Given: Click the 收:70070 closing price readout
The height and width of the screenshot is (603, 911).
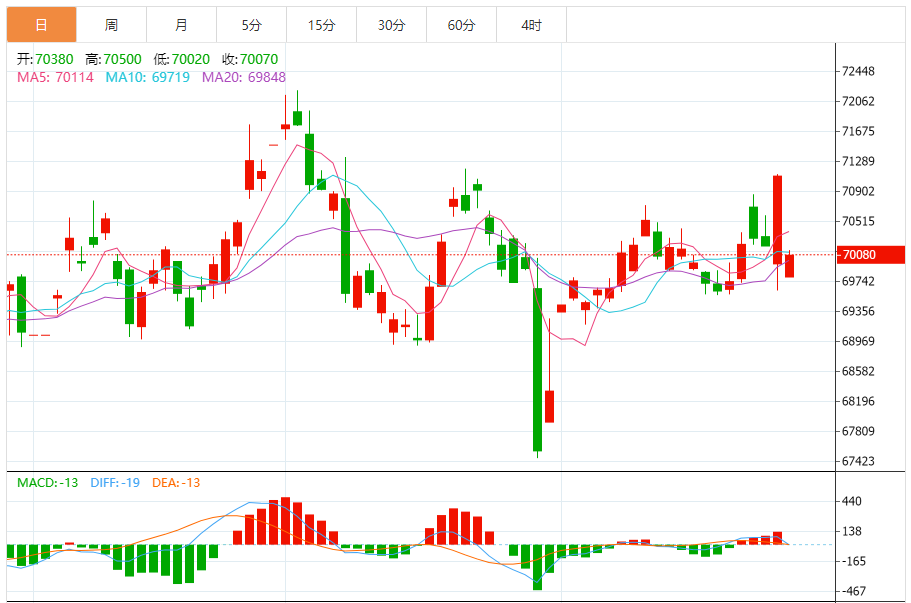Looking at the screenshot, I should 250,60.
